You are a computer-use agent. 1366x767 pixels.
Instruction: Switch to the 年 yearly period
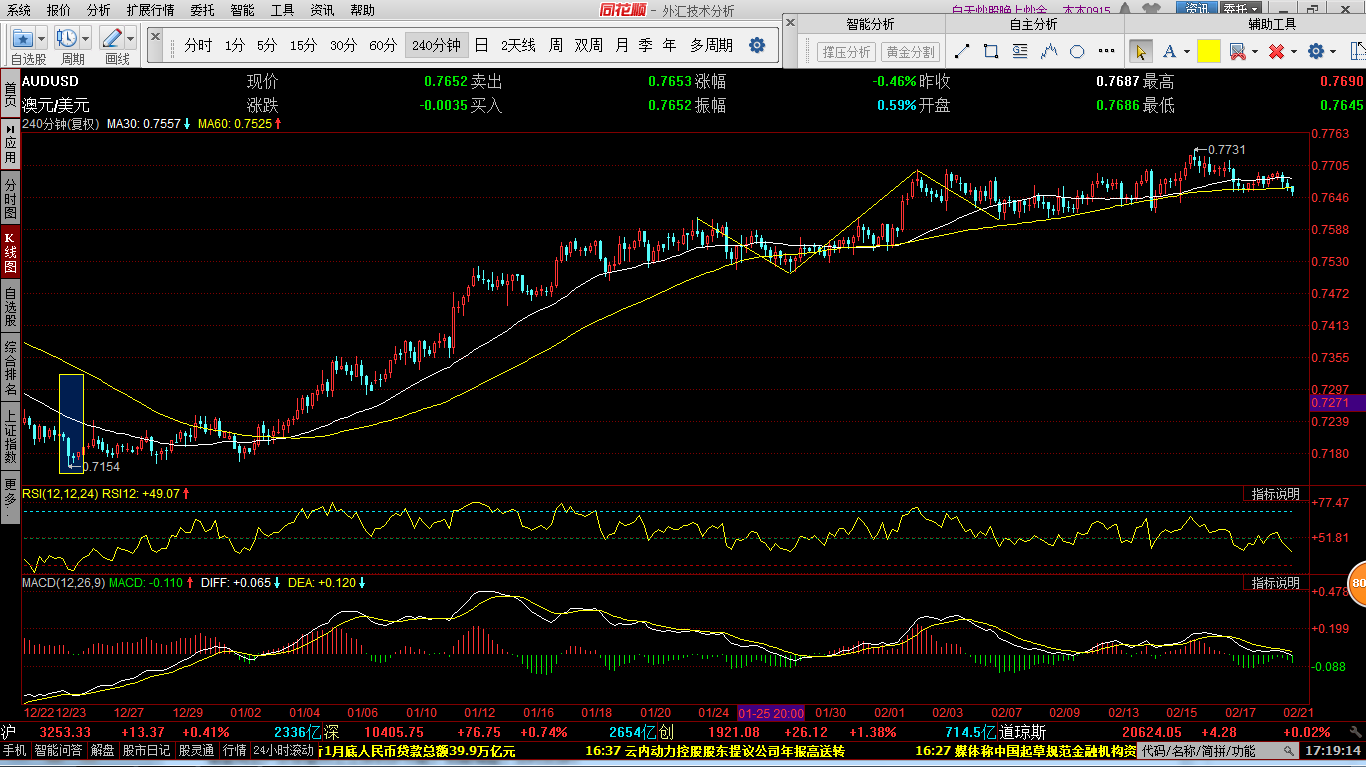coord(669,46)
